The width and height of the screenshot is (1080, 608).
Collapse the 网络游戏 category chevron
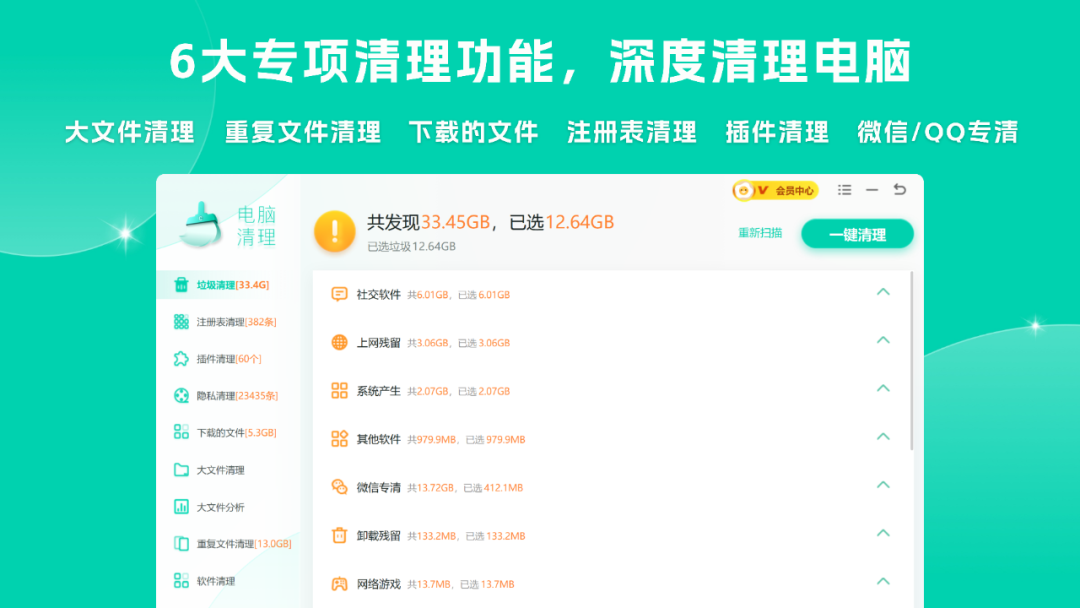click(x=883, y=581)
